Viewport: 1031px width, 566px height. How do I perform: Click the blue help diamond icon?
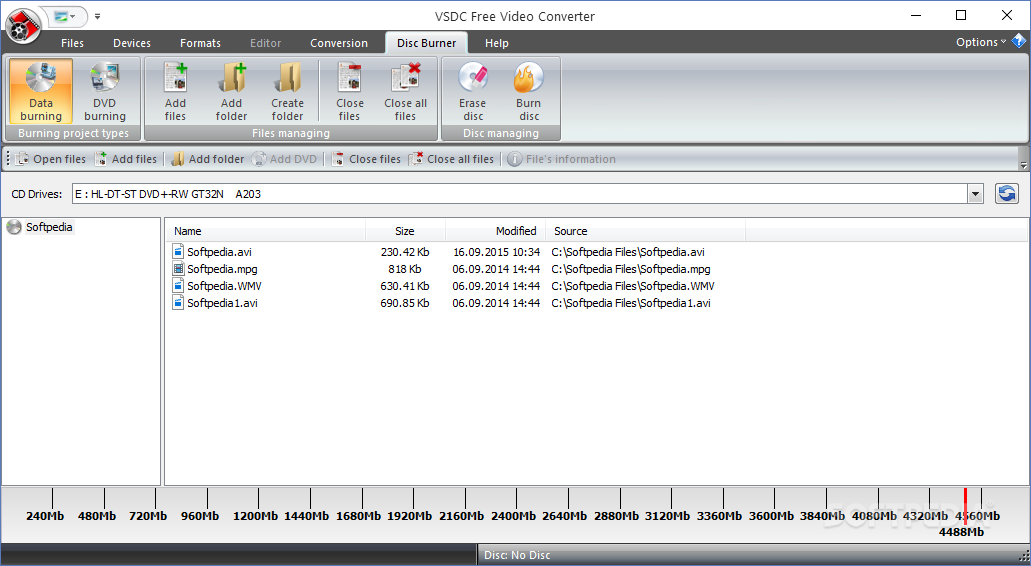coord(1019,41)
